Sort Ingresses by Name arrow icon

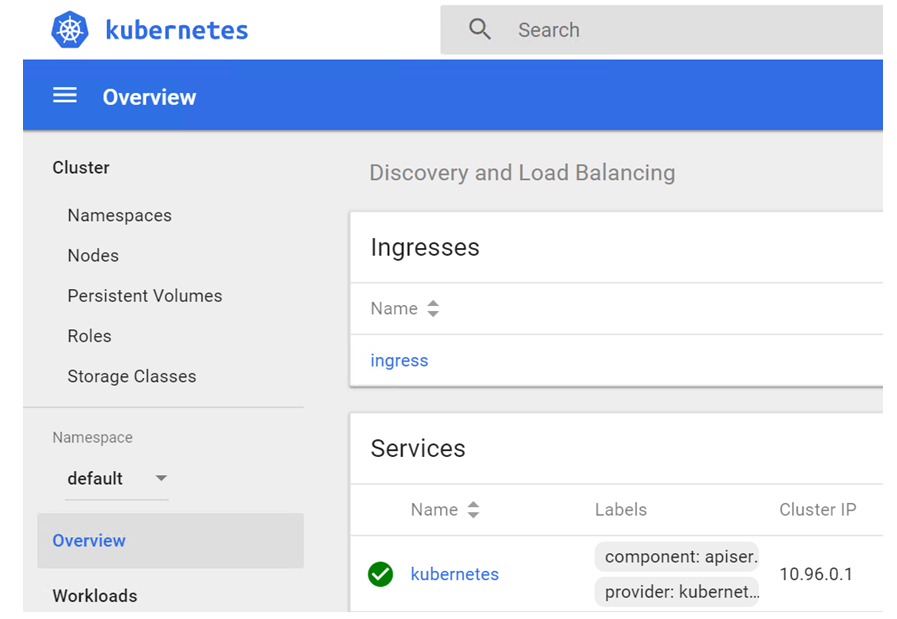pyautogui.click(x=433, y=309)
